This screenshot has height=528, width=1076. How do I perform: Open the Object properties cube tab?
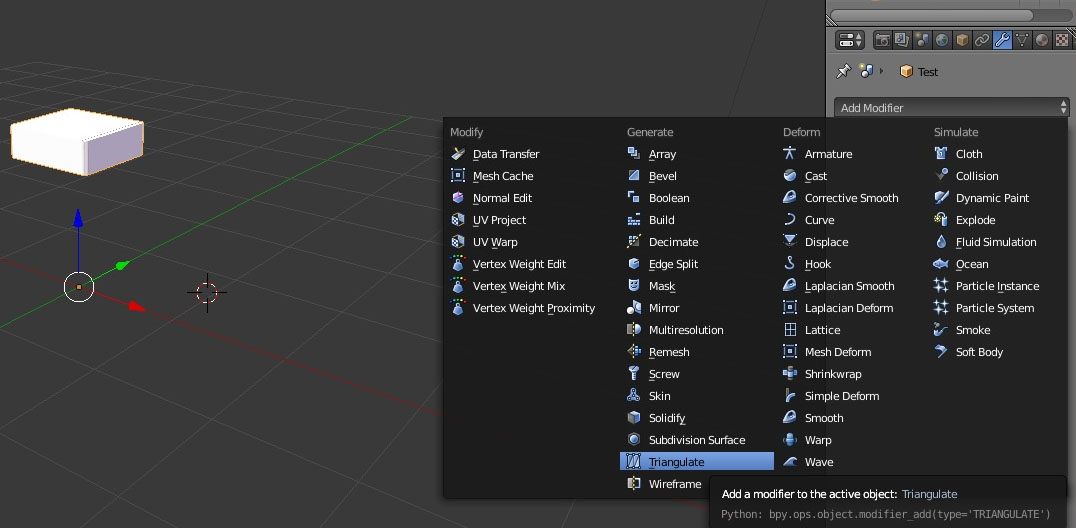click(x=962, y=40)
